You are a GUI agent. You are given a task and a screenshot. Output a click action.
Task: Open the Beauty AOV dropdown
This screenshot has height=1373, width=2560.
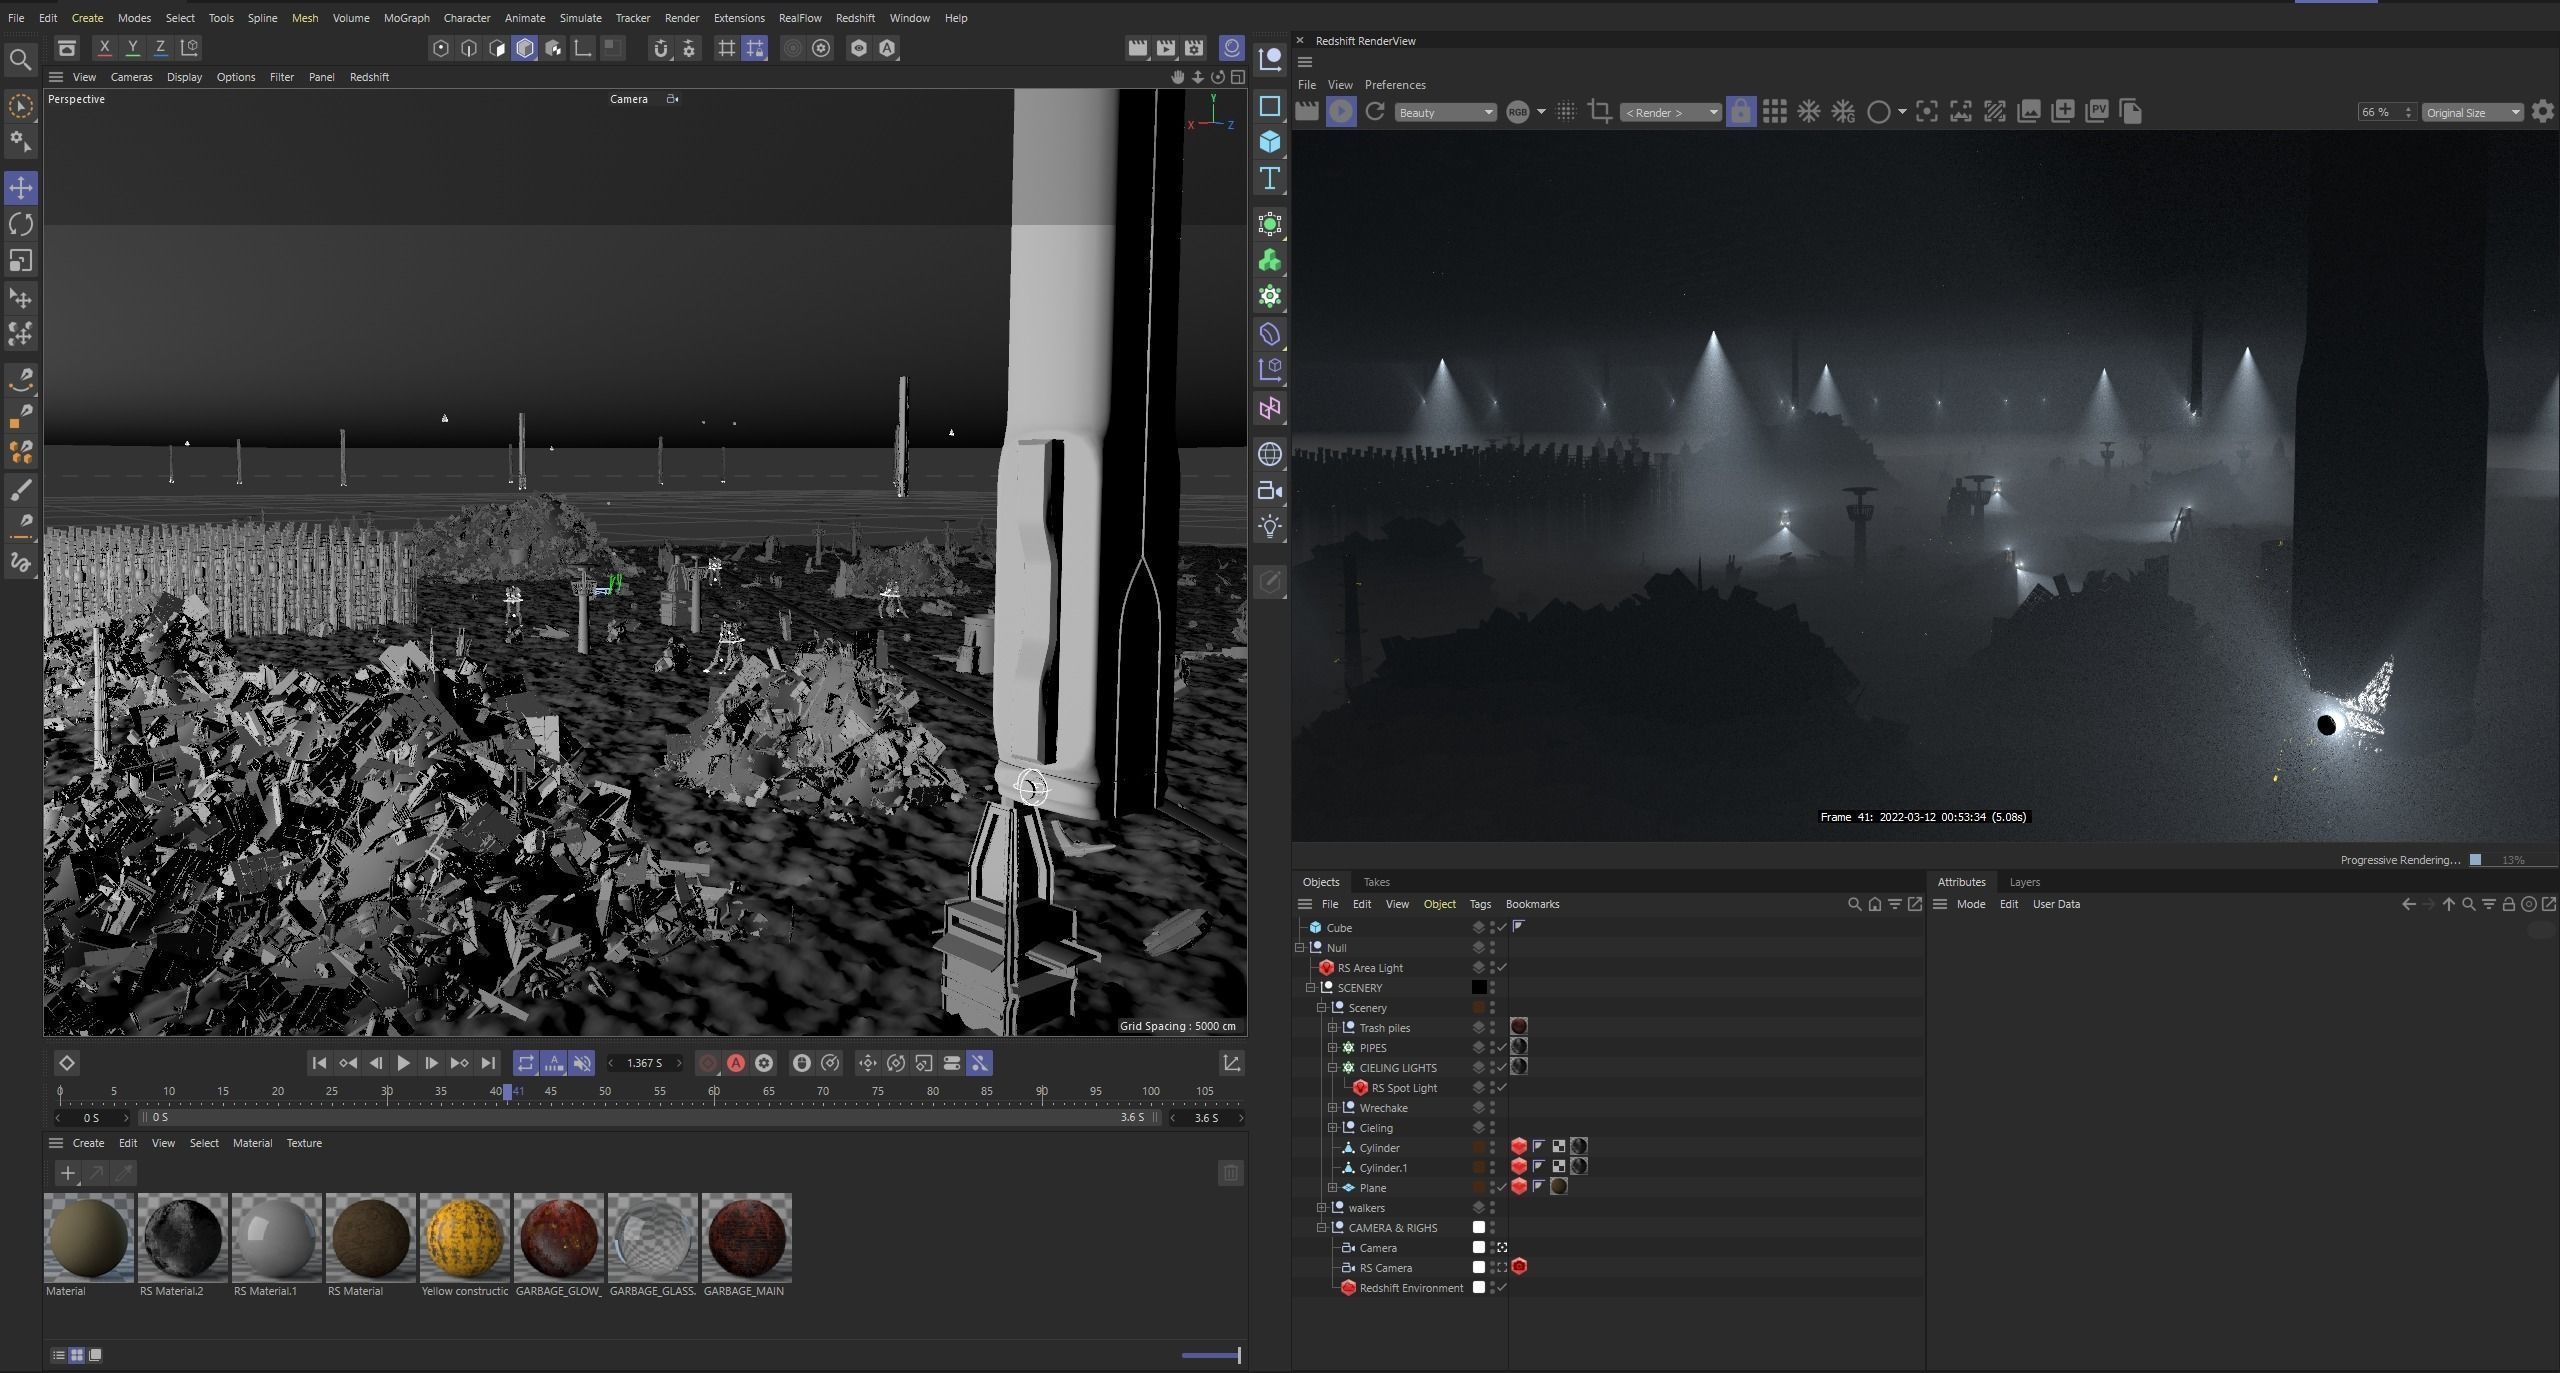click(1445, 112)
